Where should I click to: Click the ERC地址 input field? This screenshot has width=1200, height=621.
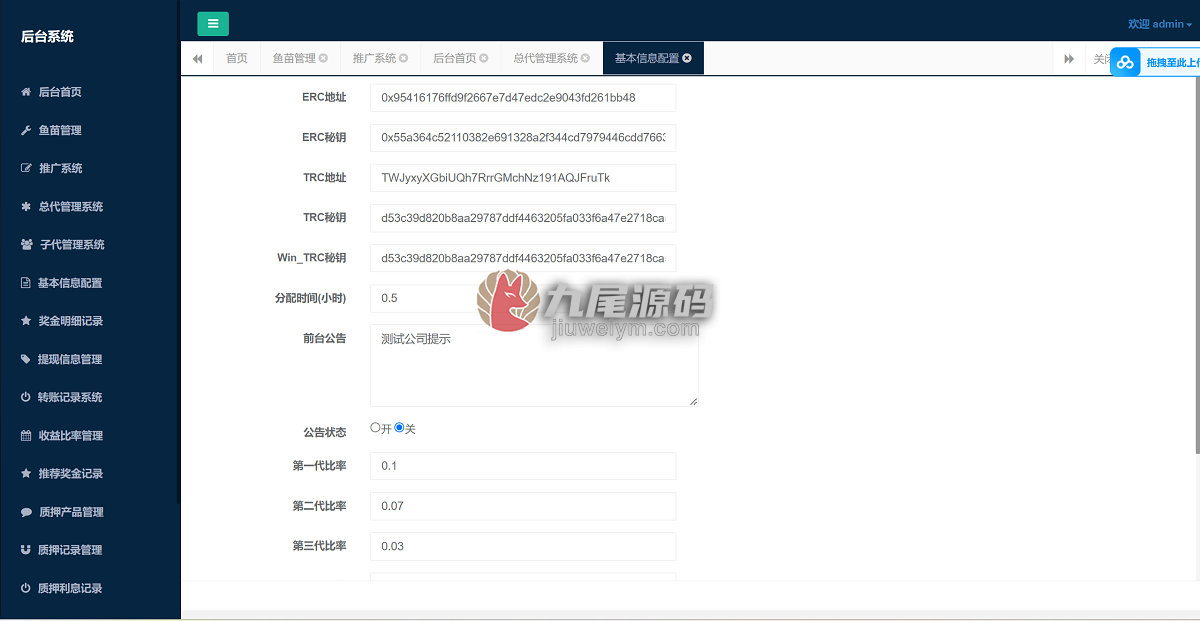523,98
